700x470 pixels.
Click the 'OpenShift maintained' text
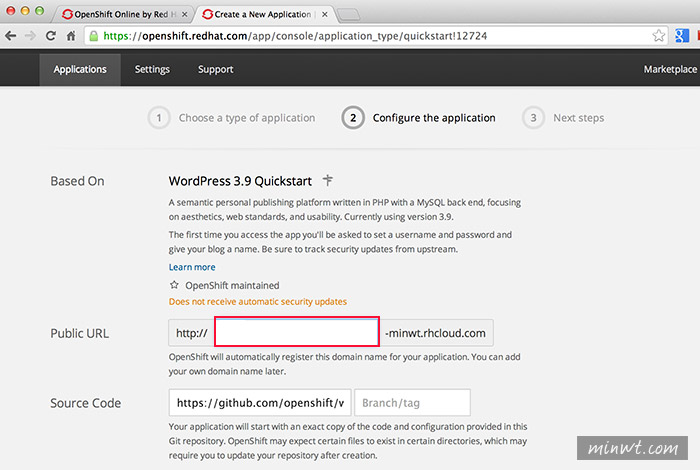pyautogui.click(x=232, y=285)
